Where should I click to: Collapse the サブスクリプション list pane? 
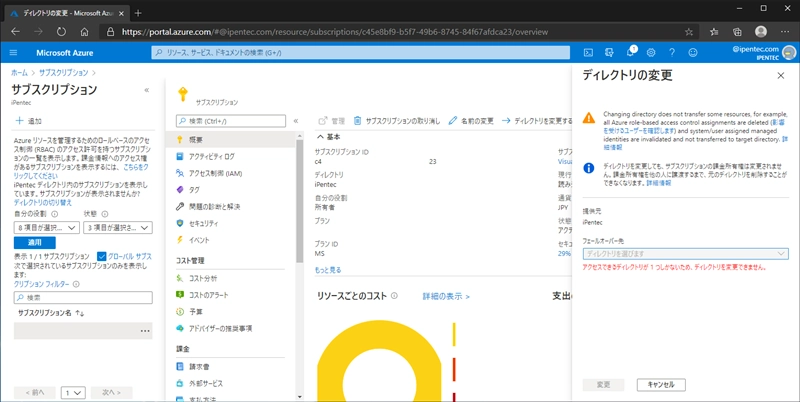147,90
